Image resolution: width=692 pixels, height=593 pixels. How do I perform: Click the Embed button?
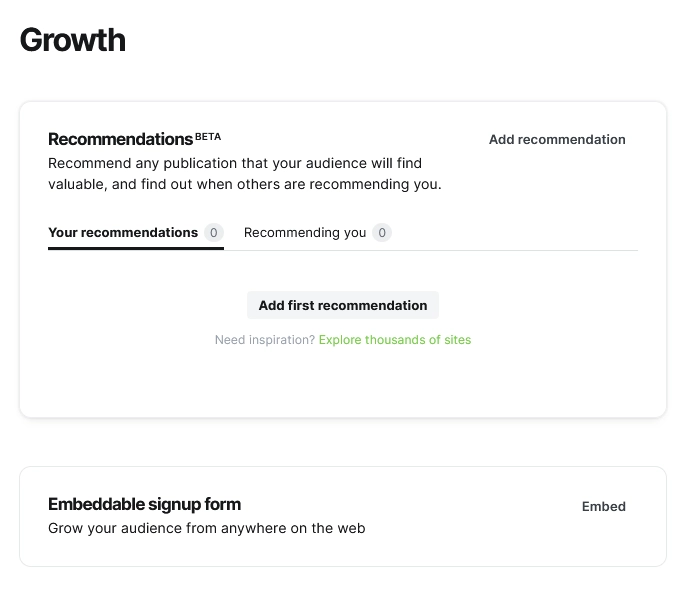click(603, 507)
